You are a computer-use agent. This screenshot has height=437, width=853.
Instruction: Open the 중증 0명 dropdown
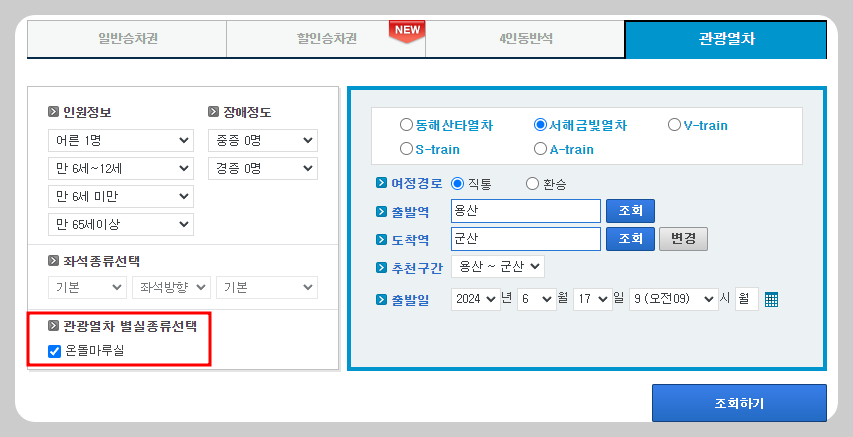pos(263,140)
